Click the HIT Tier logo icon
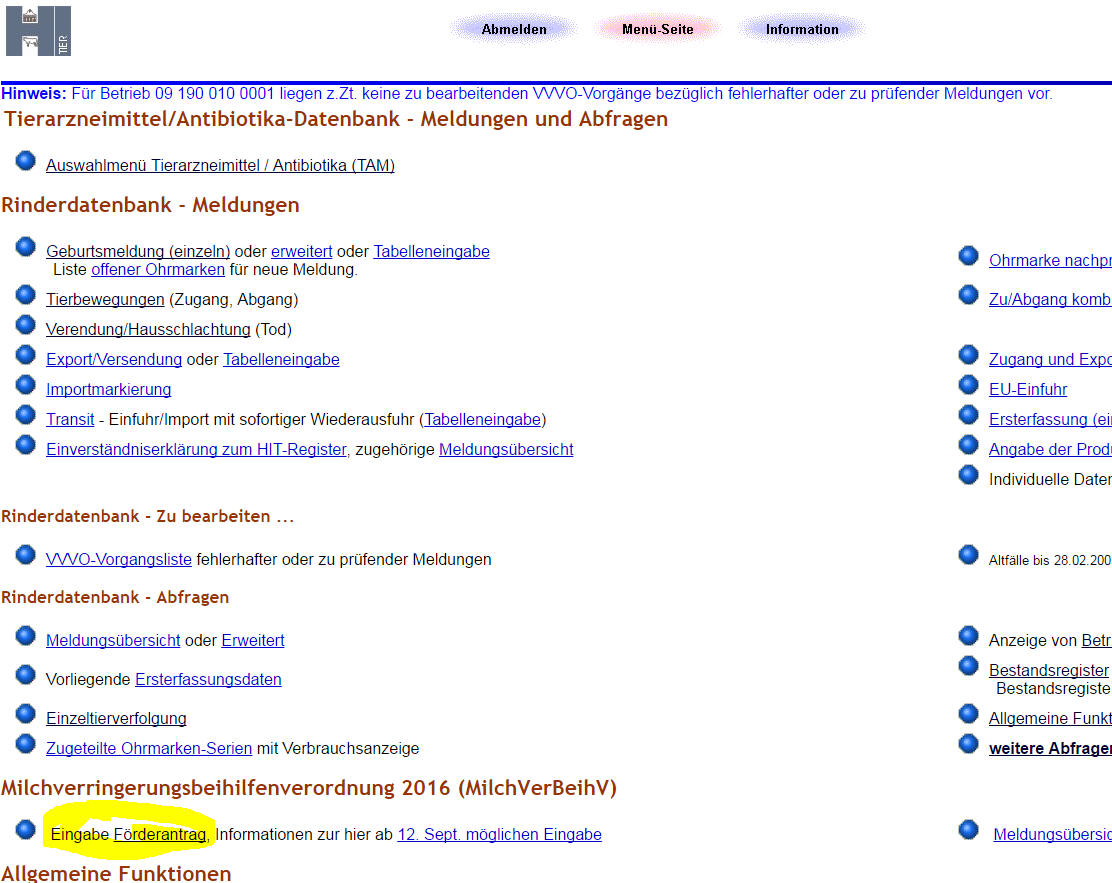Screen dimensions: 1112x883 tap(38, 31)
